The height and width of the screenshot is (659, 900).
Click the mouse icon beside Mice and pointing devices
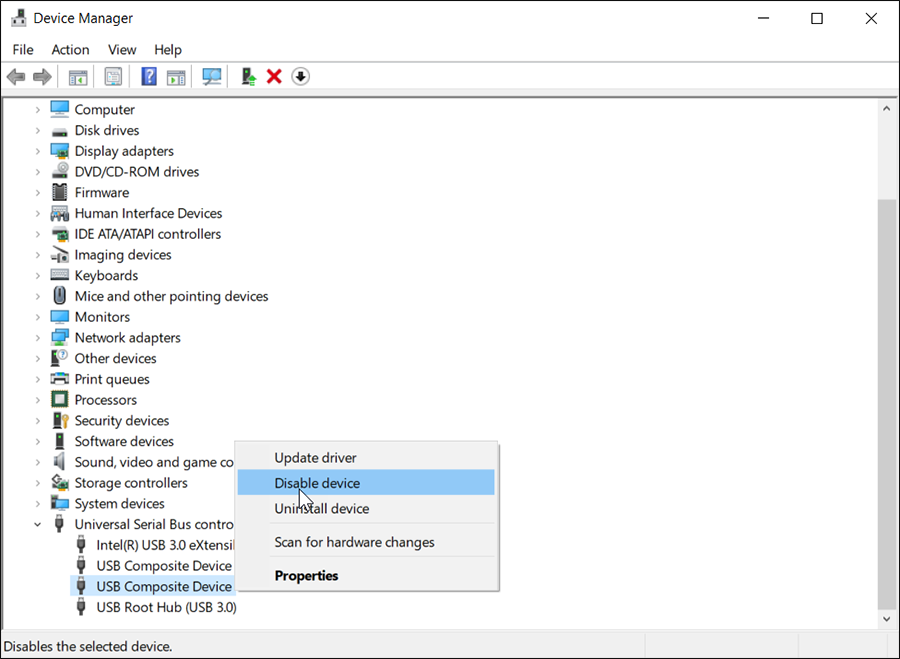point(60,296)
